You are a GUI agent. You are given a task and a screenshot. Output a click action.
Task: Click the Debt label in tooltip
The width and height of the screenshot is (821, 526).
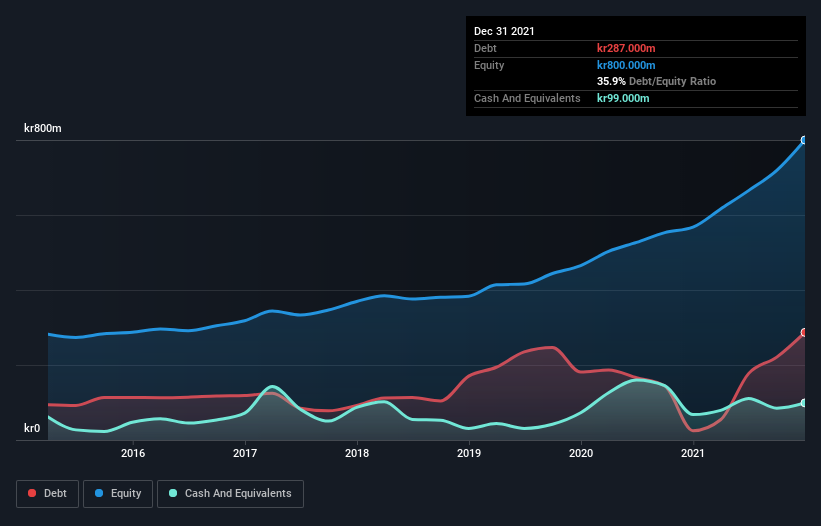[485, 48]
